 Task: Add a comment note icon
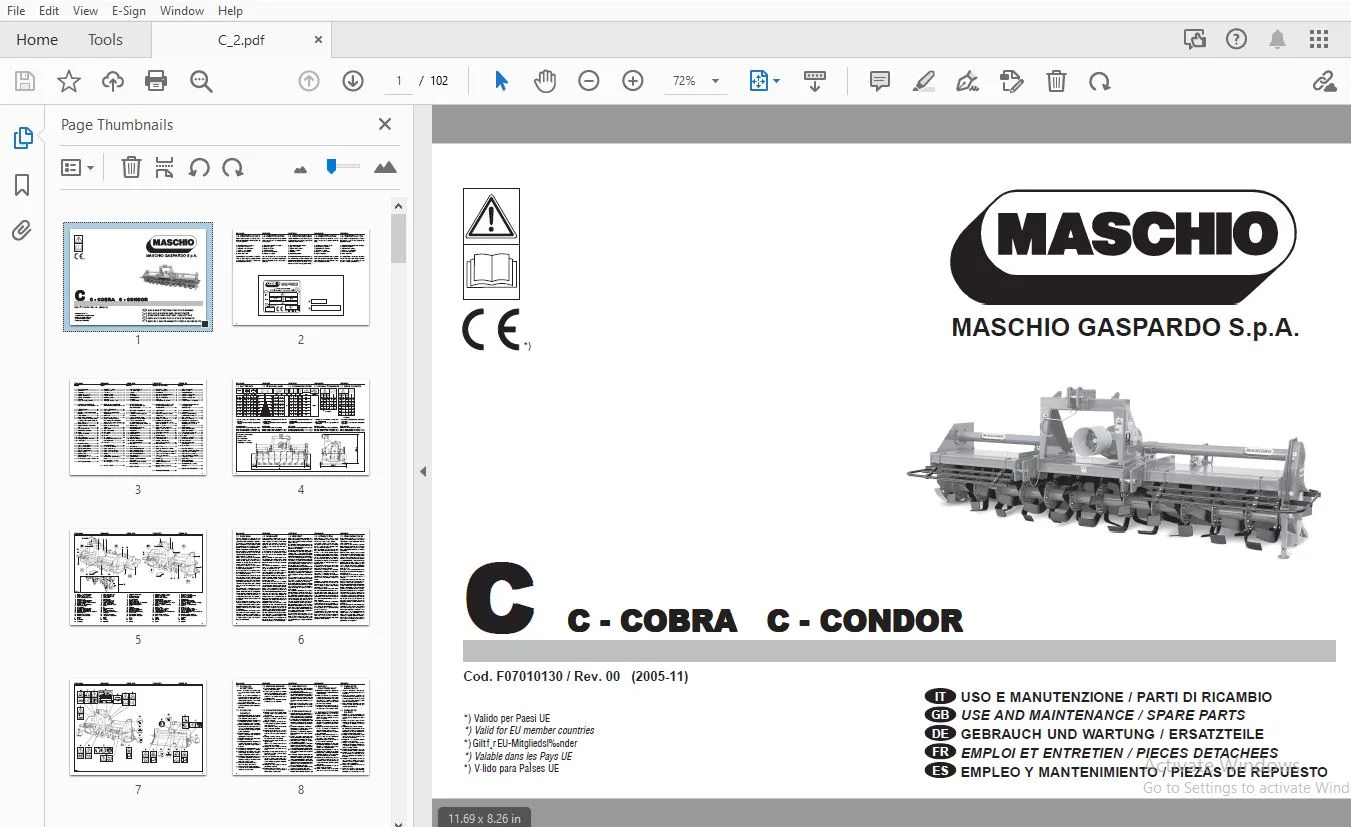[880, 81]
